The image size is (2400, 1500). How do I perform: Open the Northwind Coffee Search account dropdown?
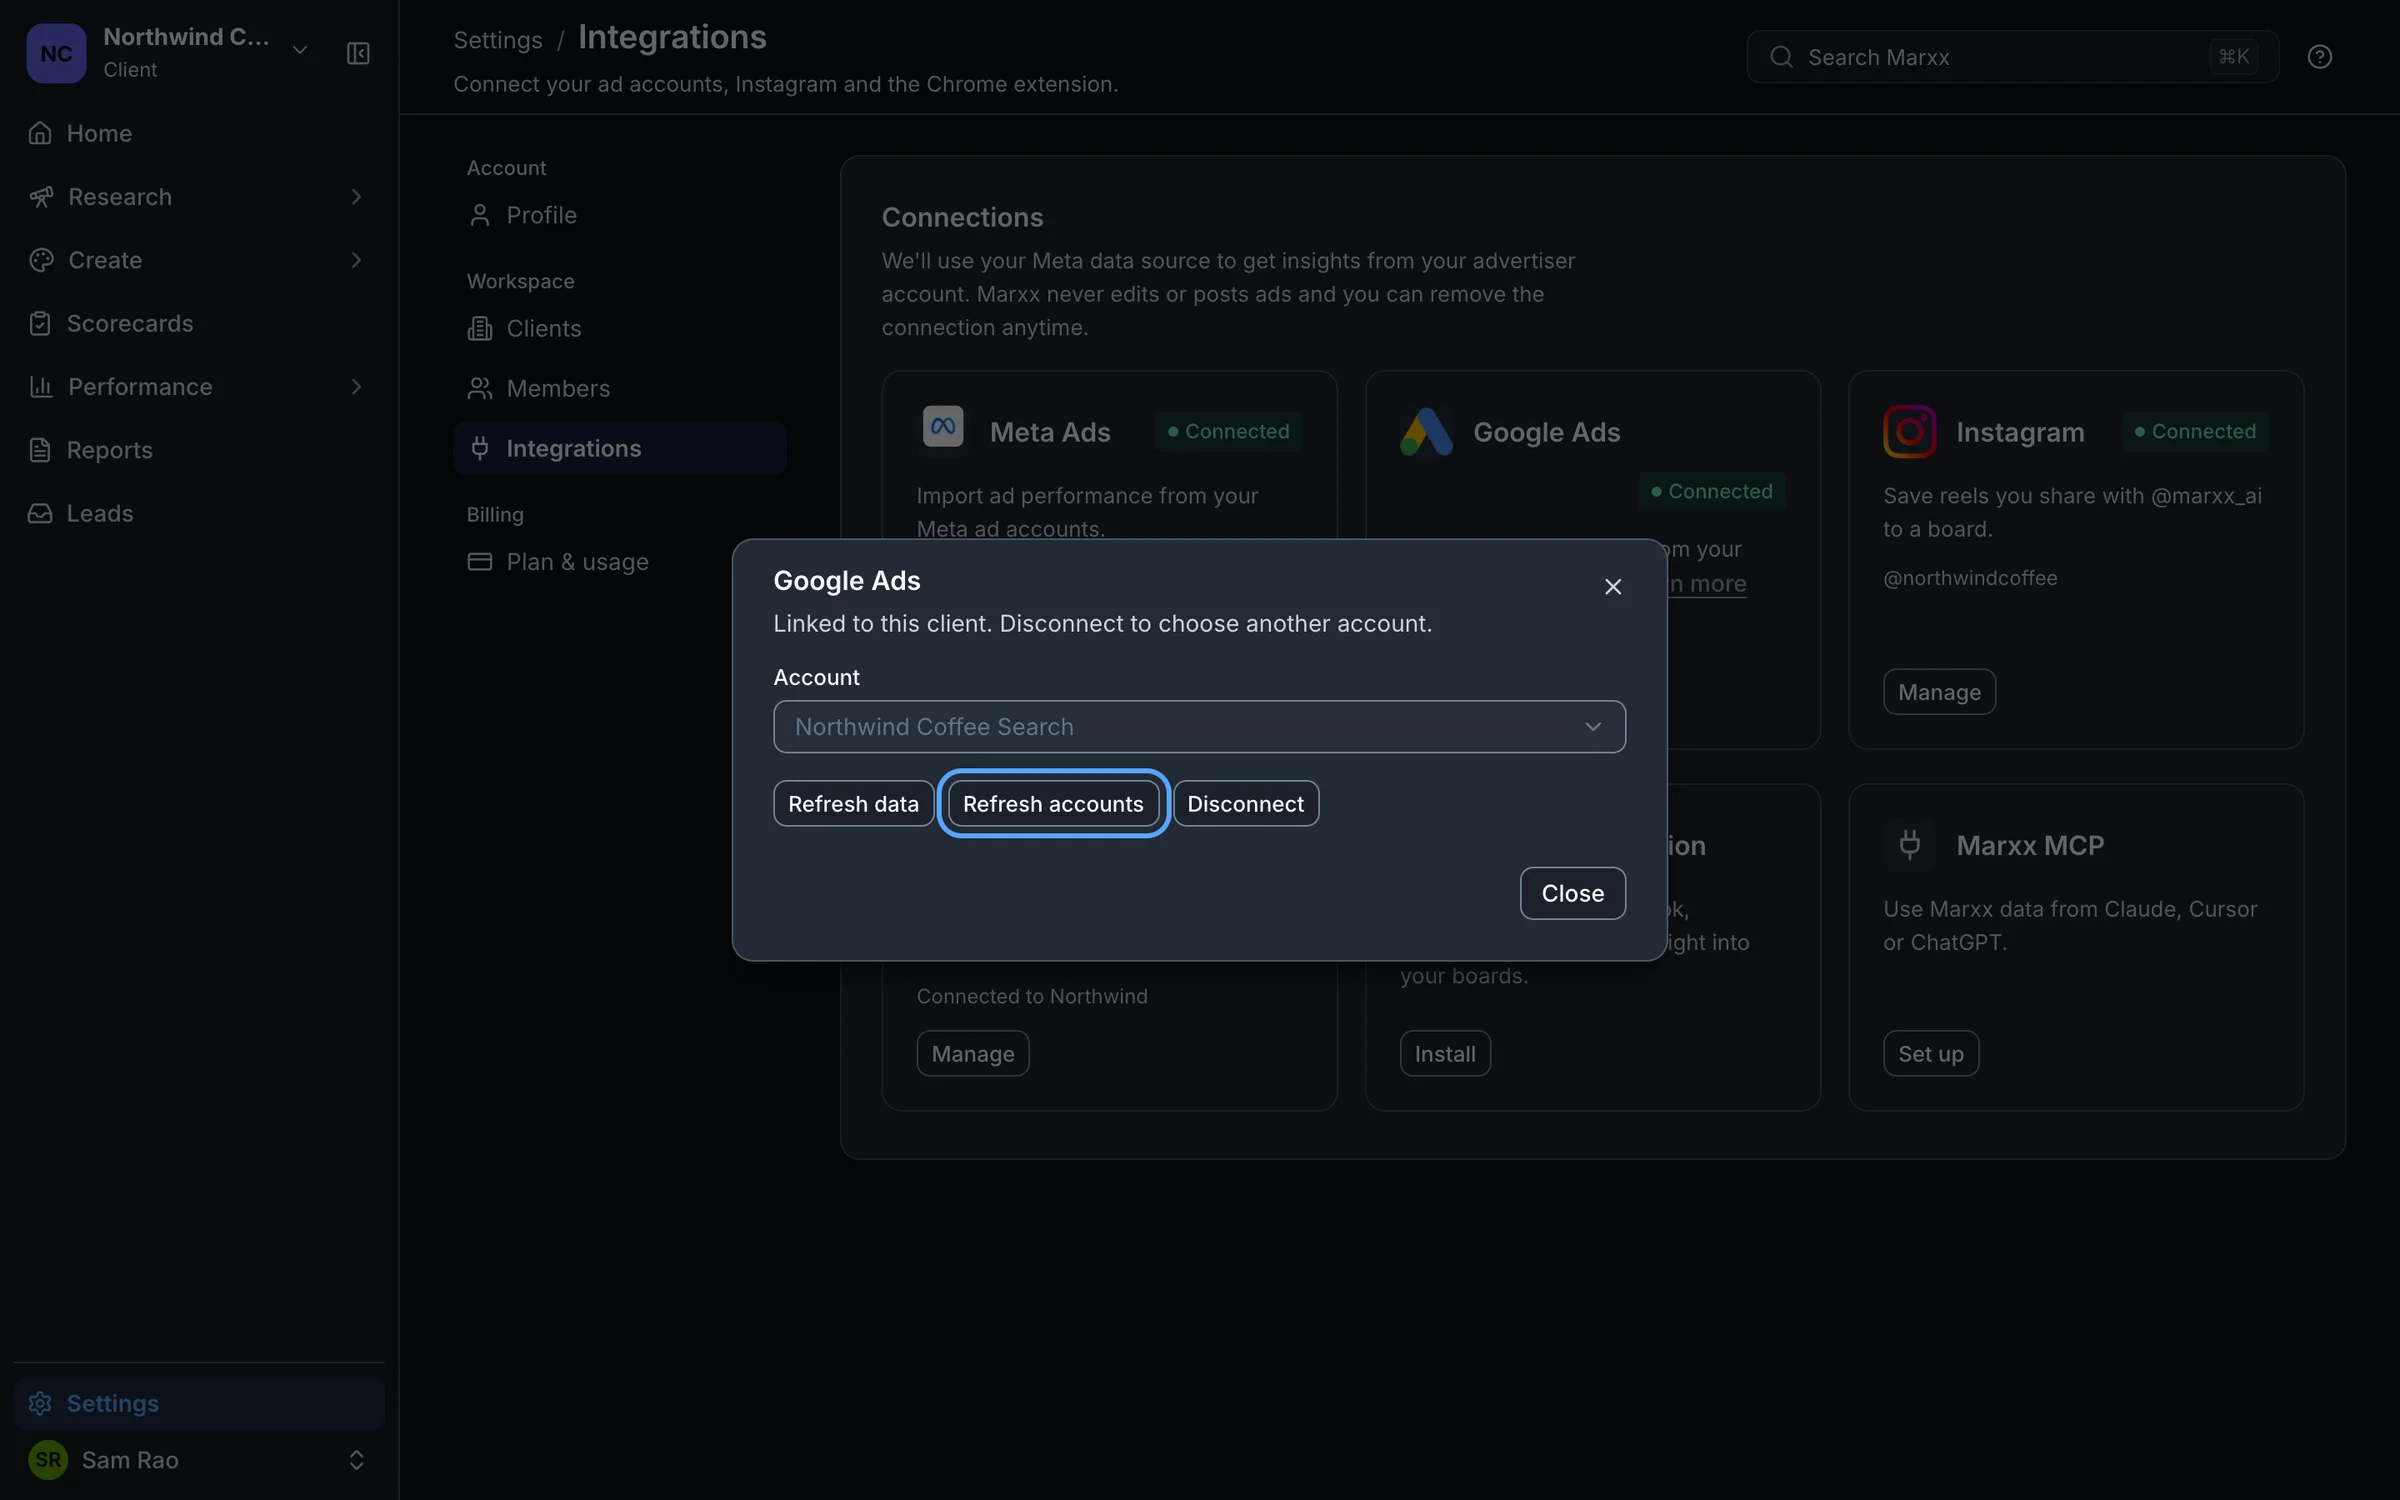pos(1199,727)
